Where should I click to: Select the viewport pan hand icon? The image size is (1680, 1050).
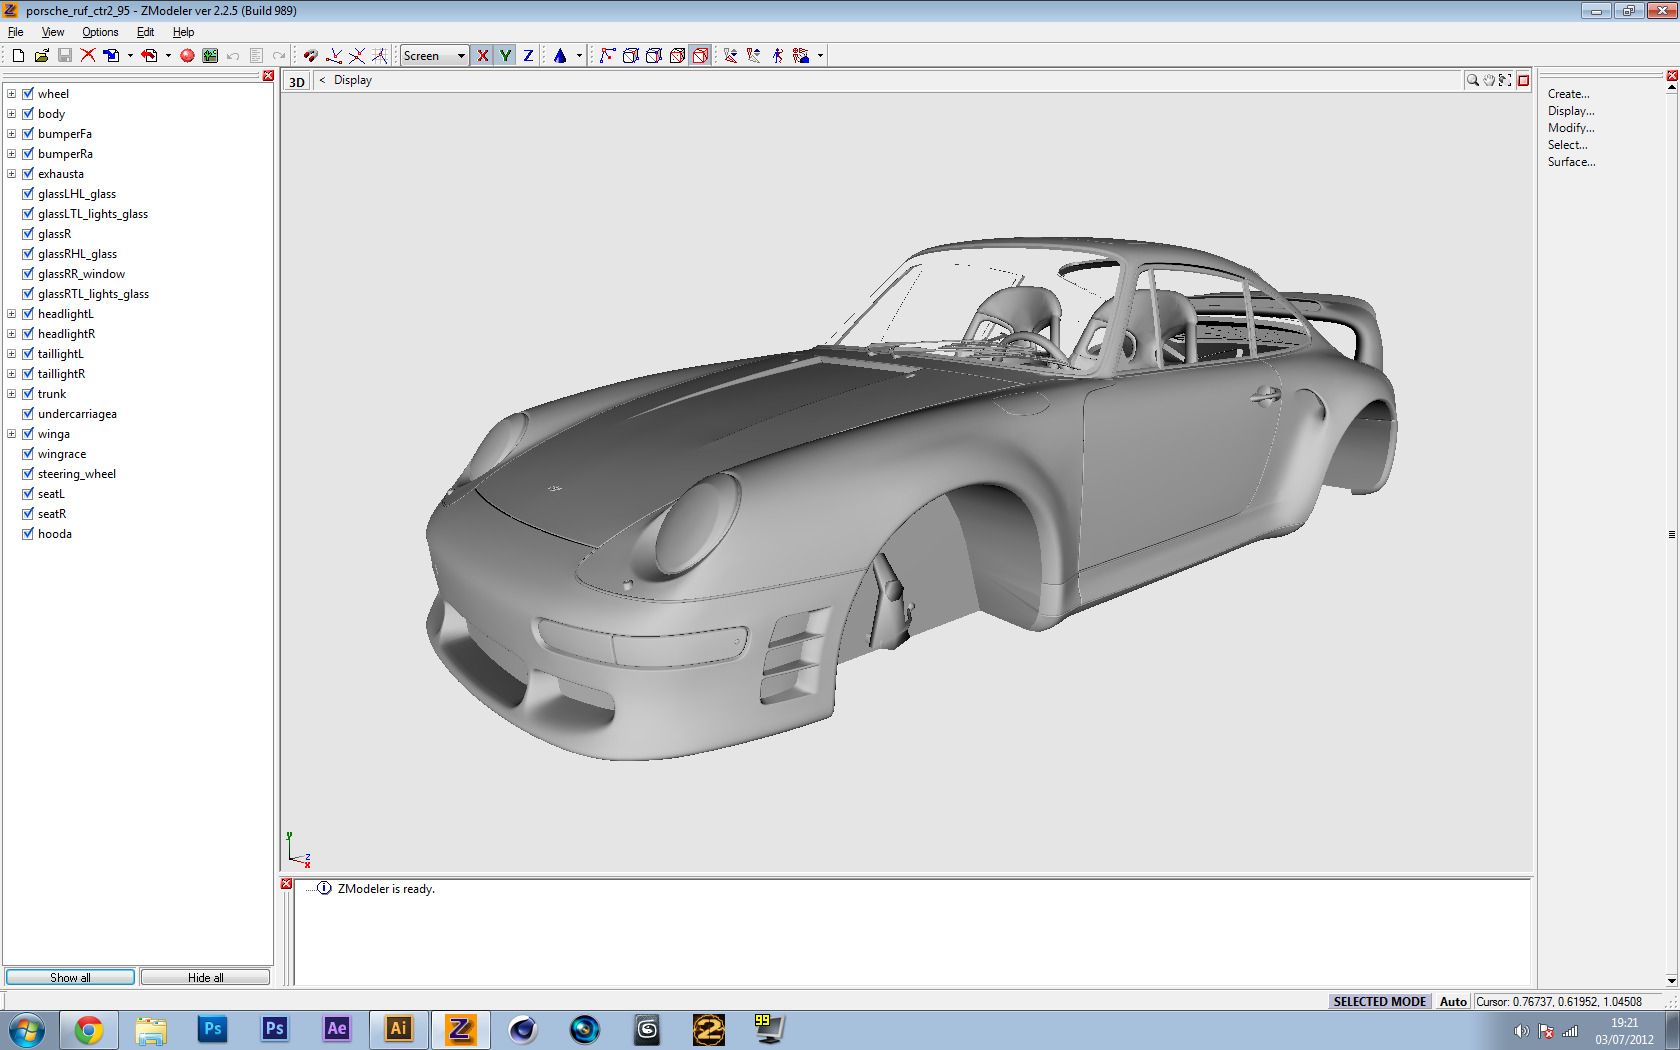(1489, 81)
